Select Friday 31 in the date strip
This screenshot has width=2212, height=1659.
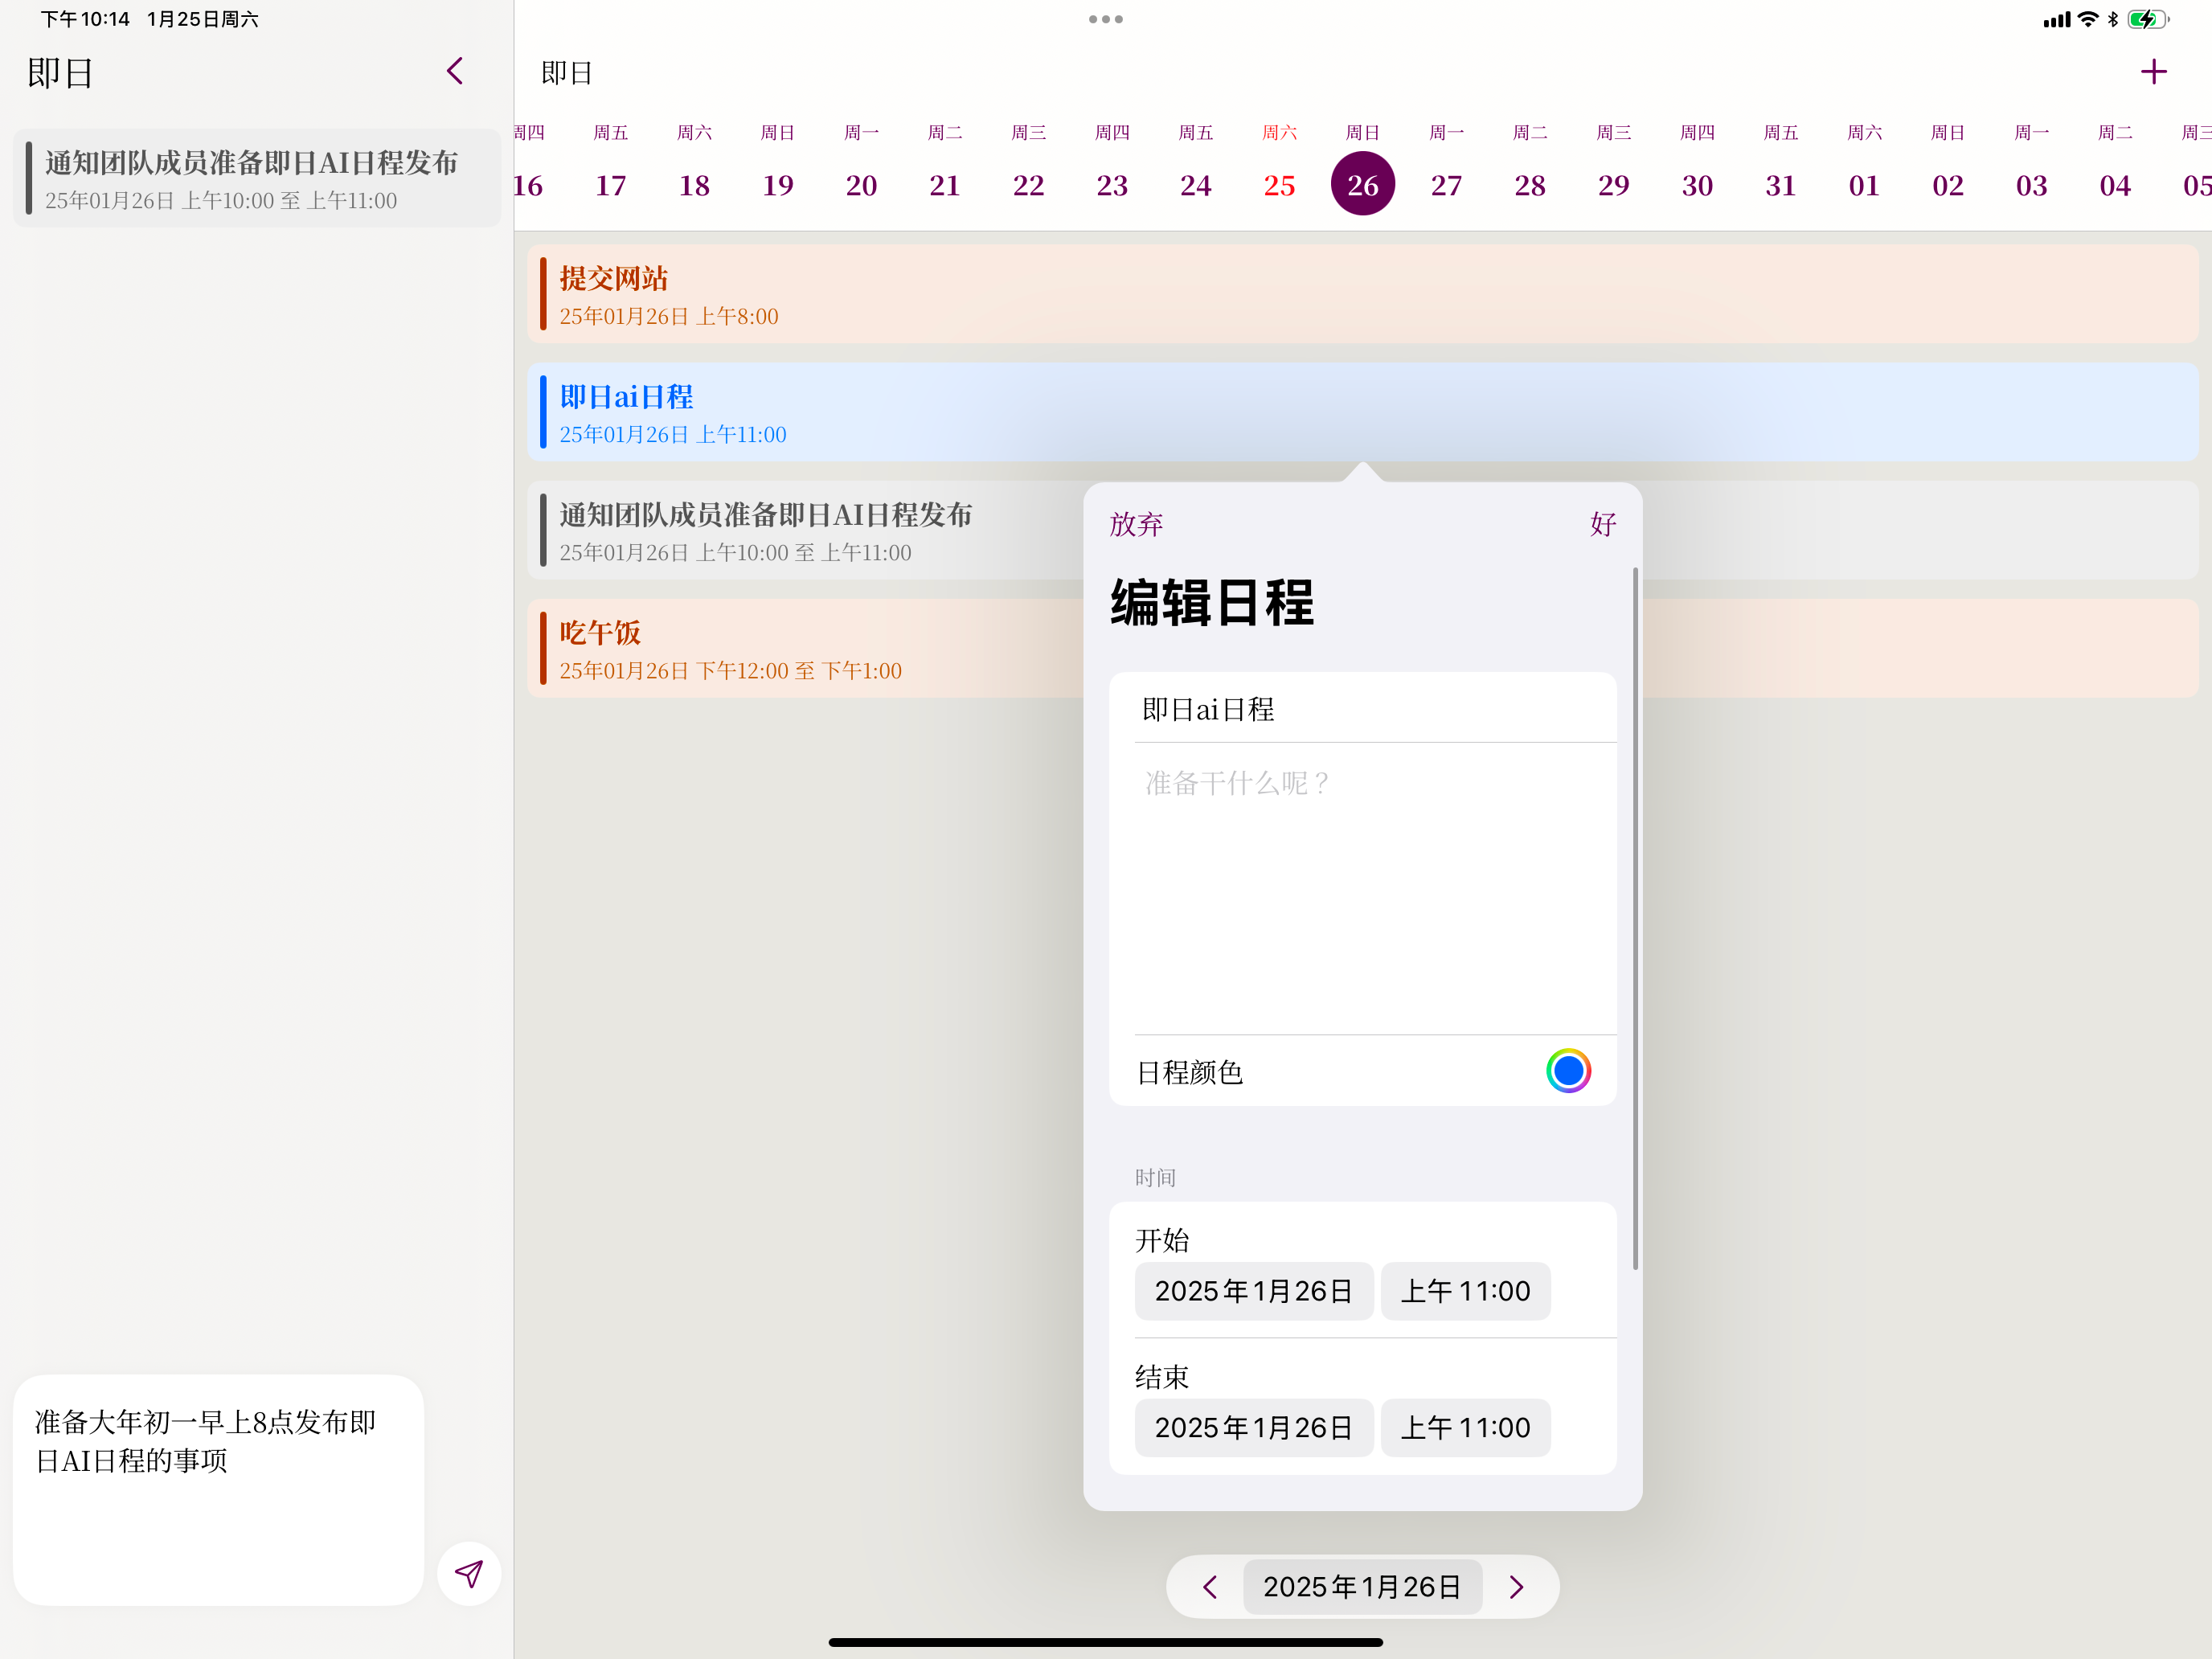[1780, 184]
